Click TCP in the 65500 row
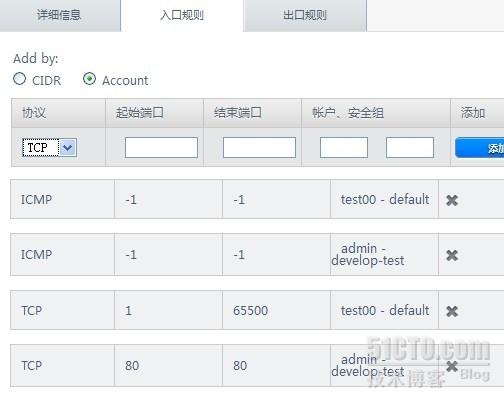Viewport: 504px width, 402px height. point(32,311)
